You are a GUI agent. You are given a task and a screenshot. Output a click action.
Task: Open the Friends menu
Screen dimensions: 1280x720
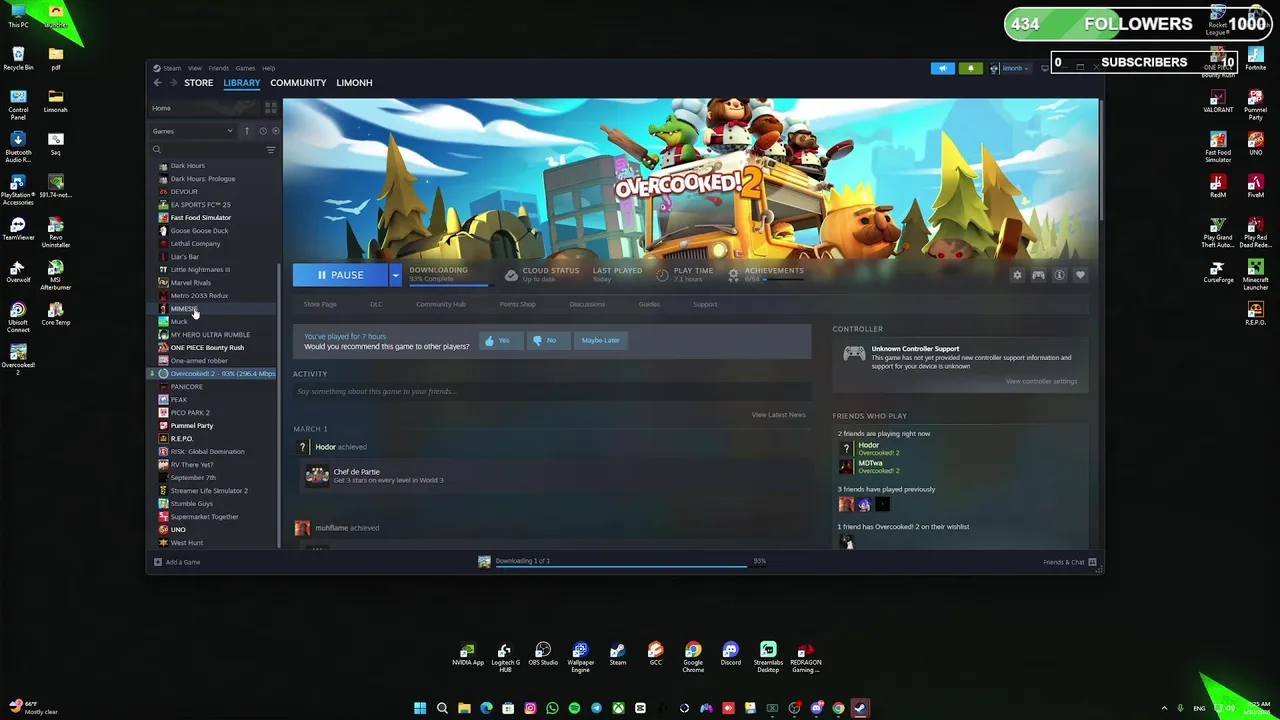(218, 68)
